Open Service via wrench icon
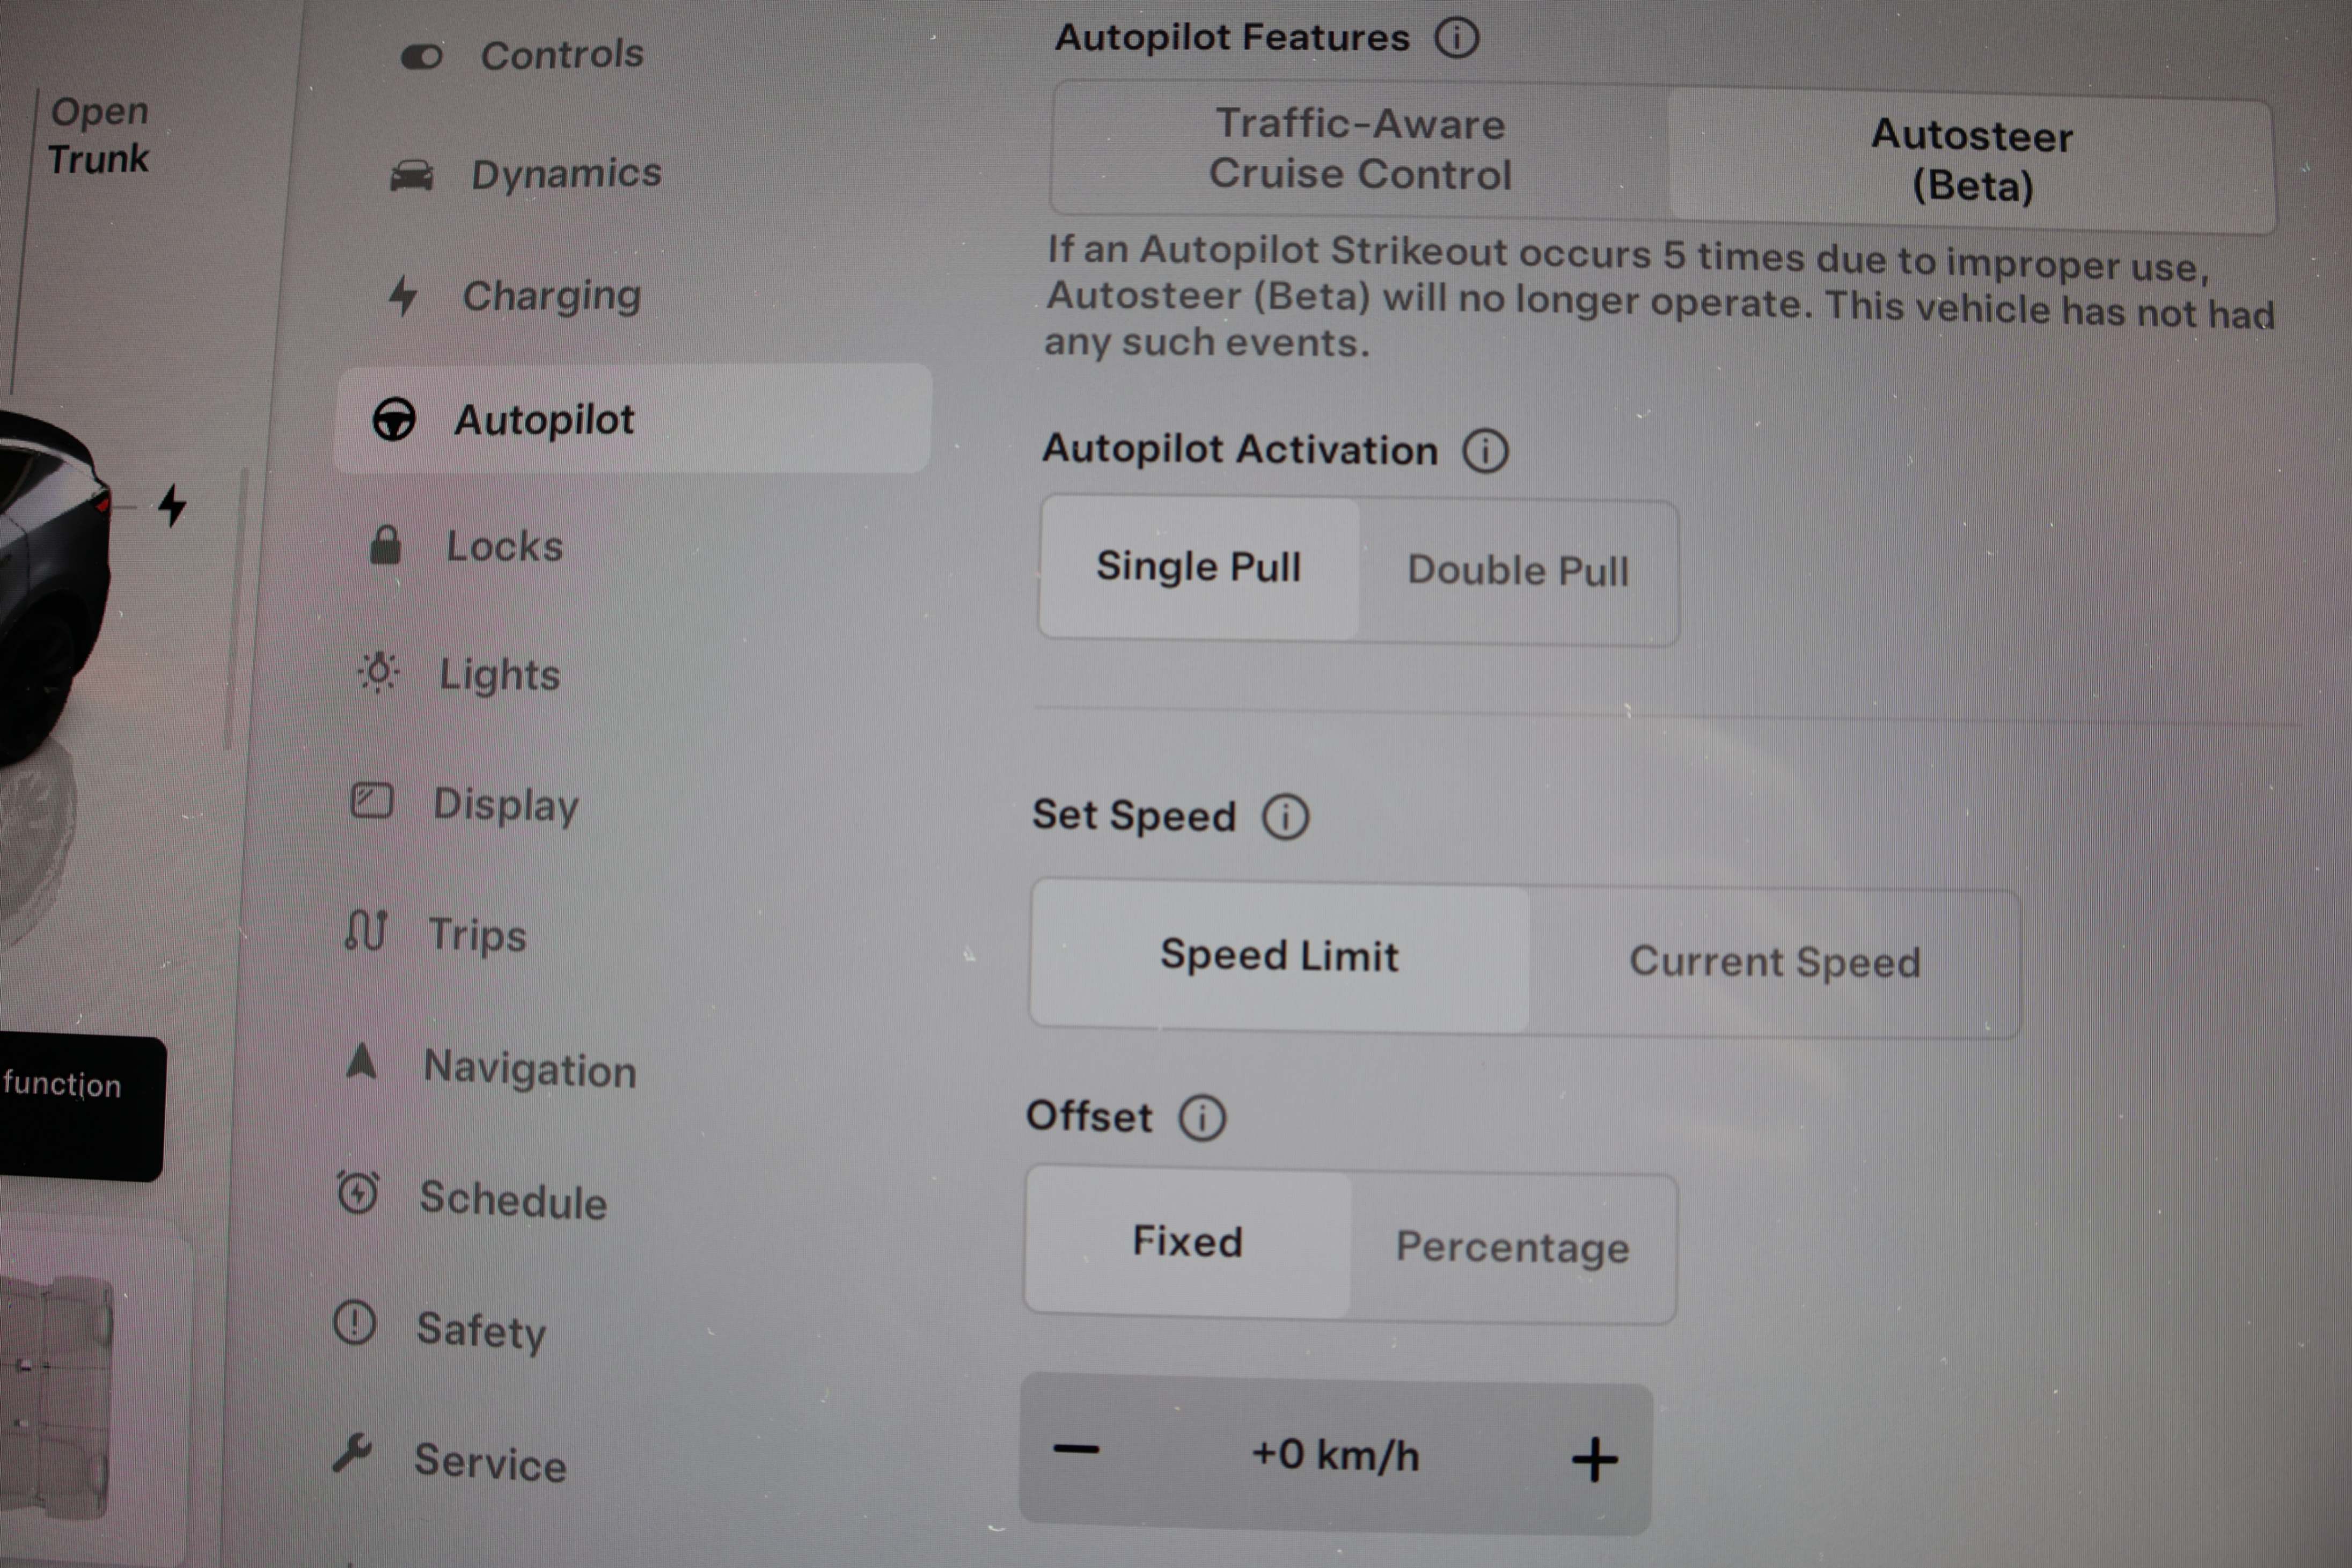The image size is (2352, 1568). click(x=352, y=1454)
